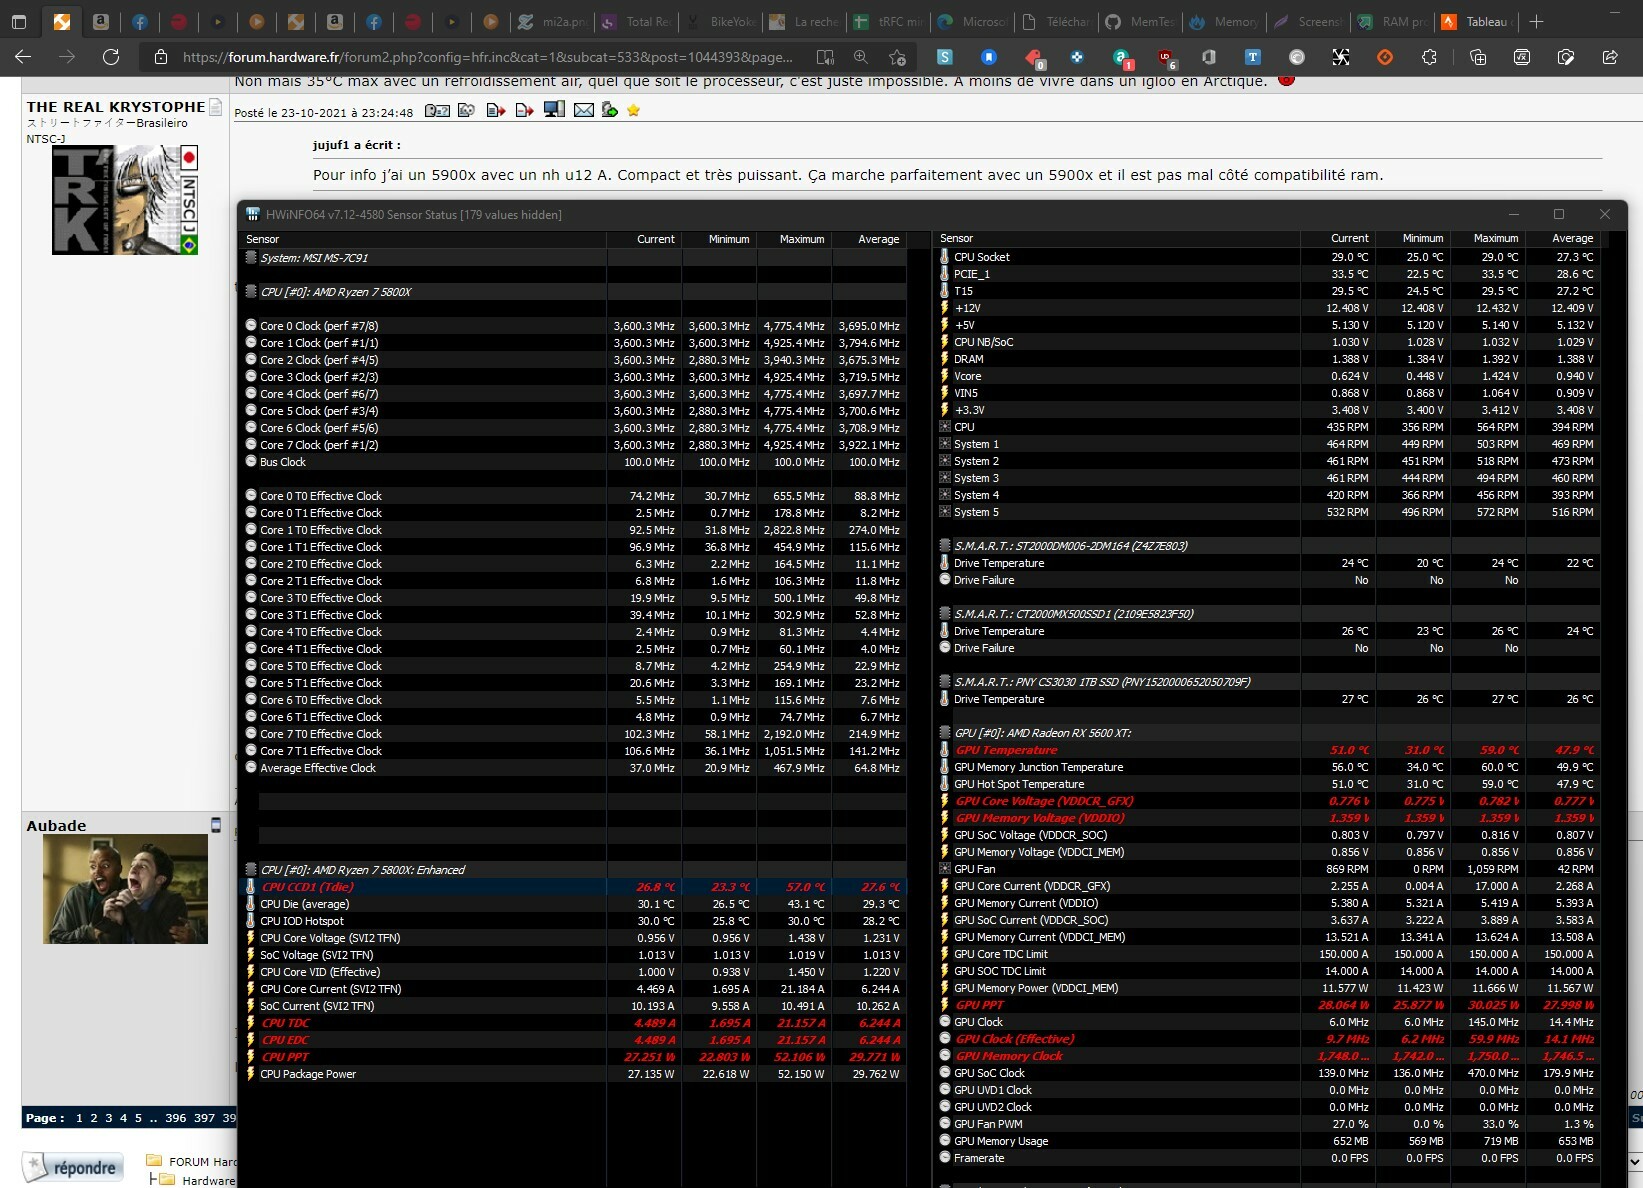The image size is (1643, 1188).
Task: Click the "Posté le 23-10-2021 à 23:24:48" timestamp
Action: [324, 113]
